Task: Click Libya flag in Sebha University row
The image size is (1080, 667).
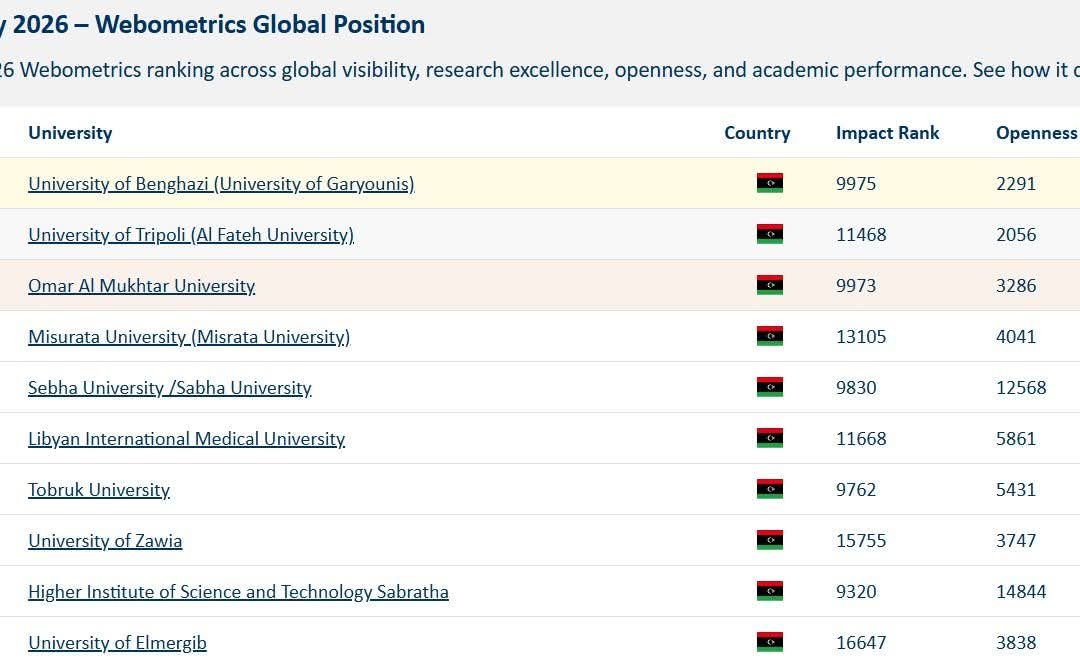Action: tap(770, 387)
